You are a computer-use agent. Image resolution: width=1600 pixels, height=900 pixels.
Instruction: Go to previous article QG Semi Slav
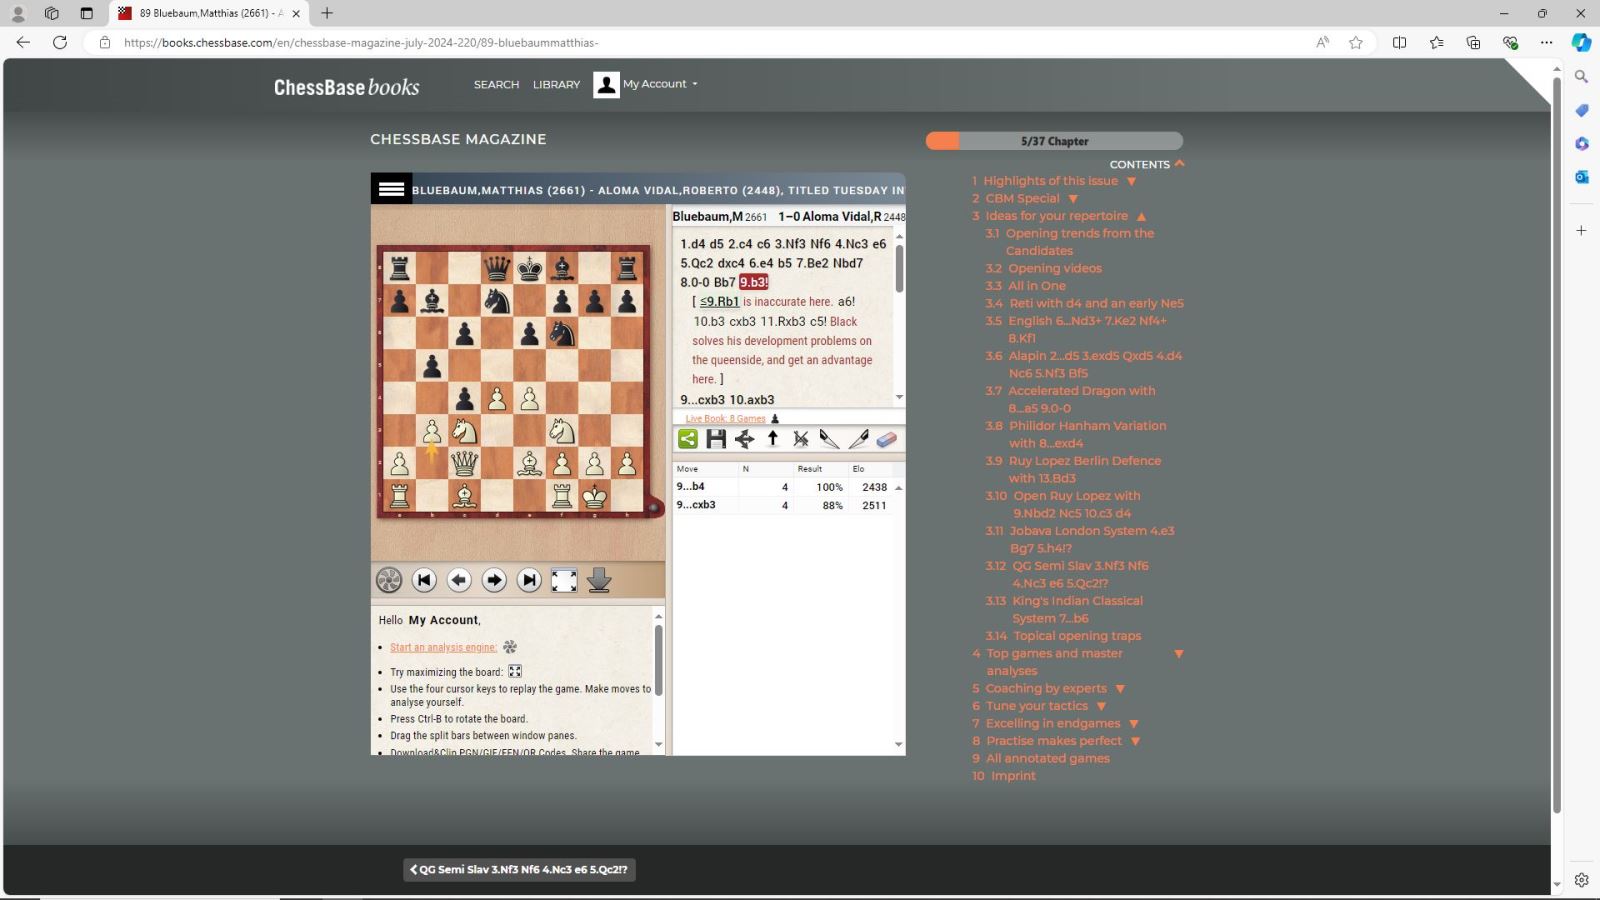tap(519, 869)
